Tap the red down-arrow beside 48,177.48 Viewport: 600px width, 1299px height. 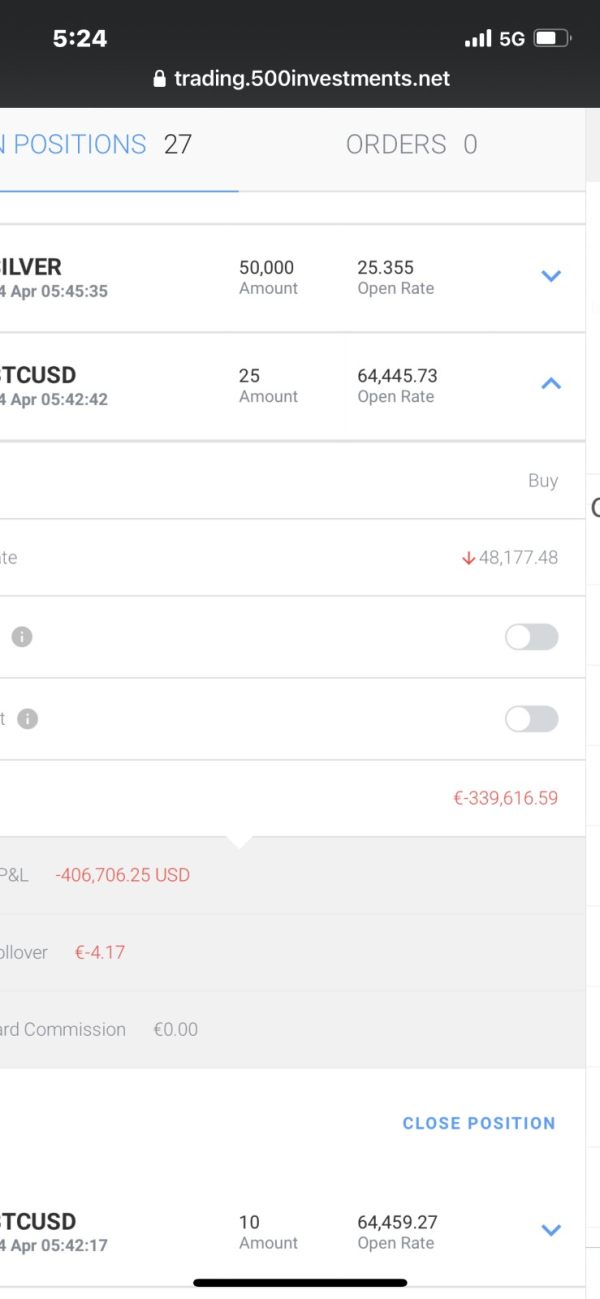point(468,558)
